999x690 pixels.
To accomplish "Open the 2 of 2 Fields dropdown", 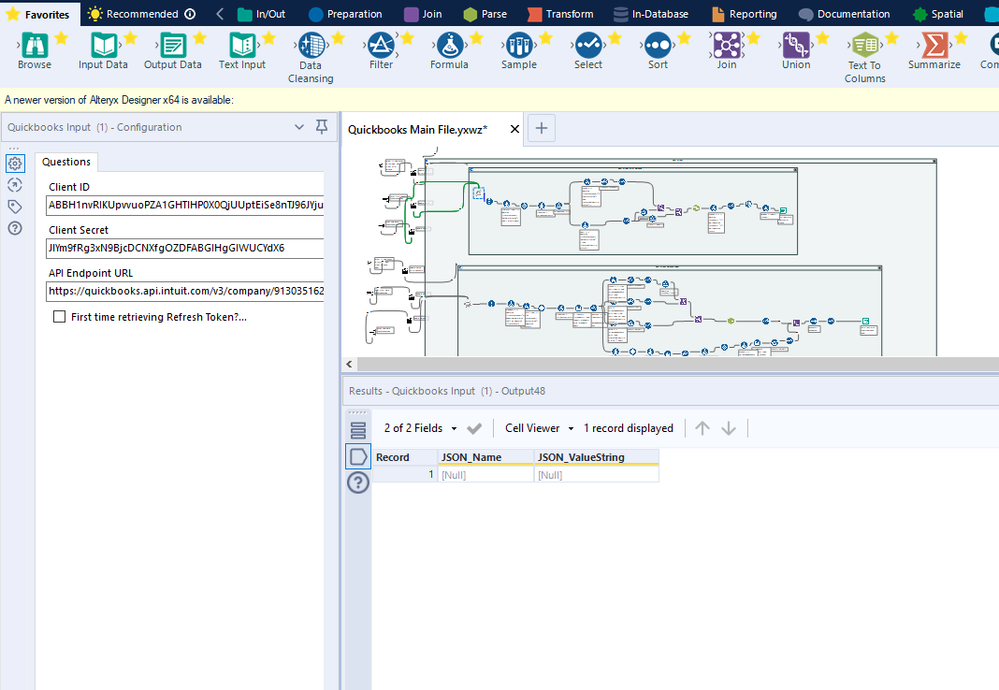I will (421, 428).
